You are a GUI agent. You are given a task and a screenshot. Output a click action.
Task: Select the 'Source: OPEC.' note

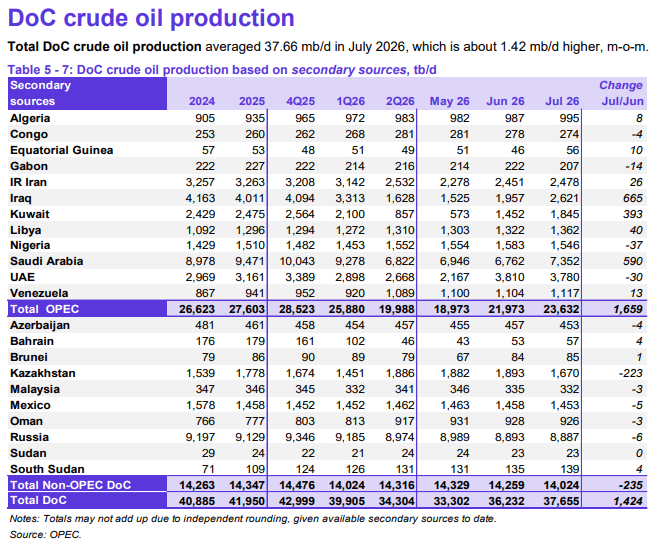[45, 534]
